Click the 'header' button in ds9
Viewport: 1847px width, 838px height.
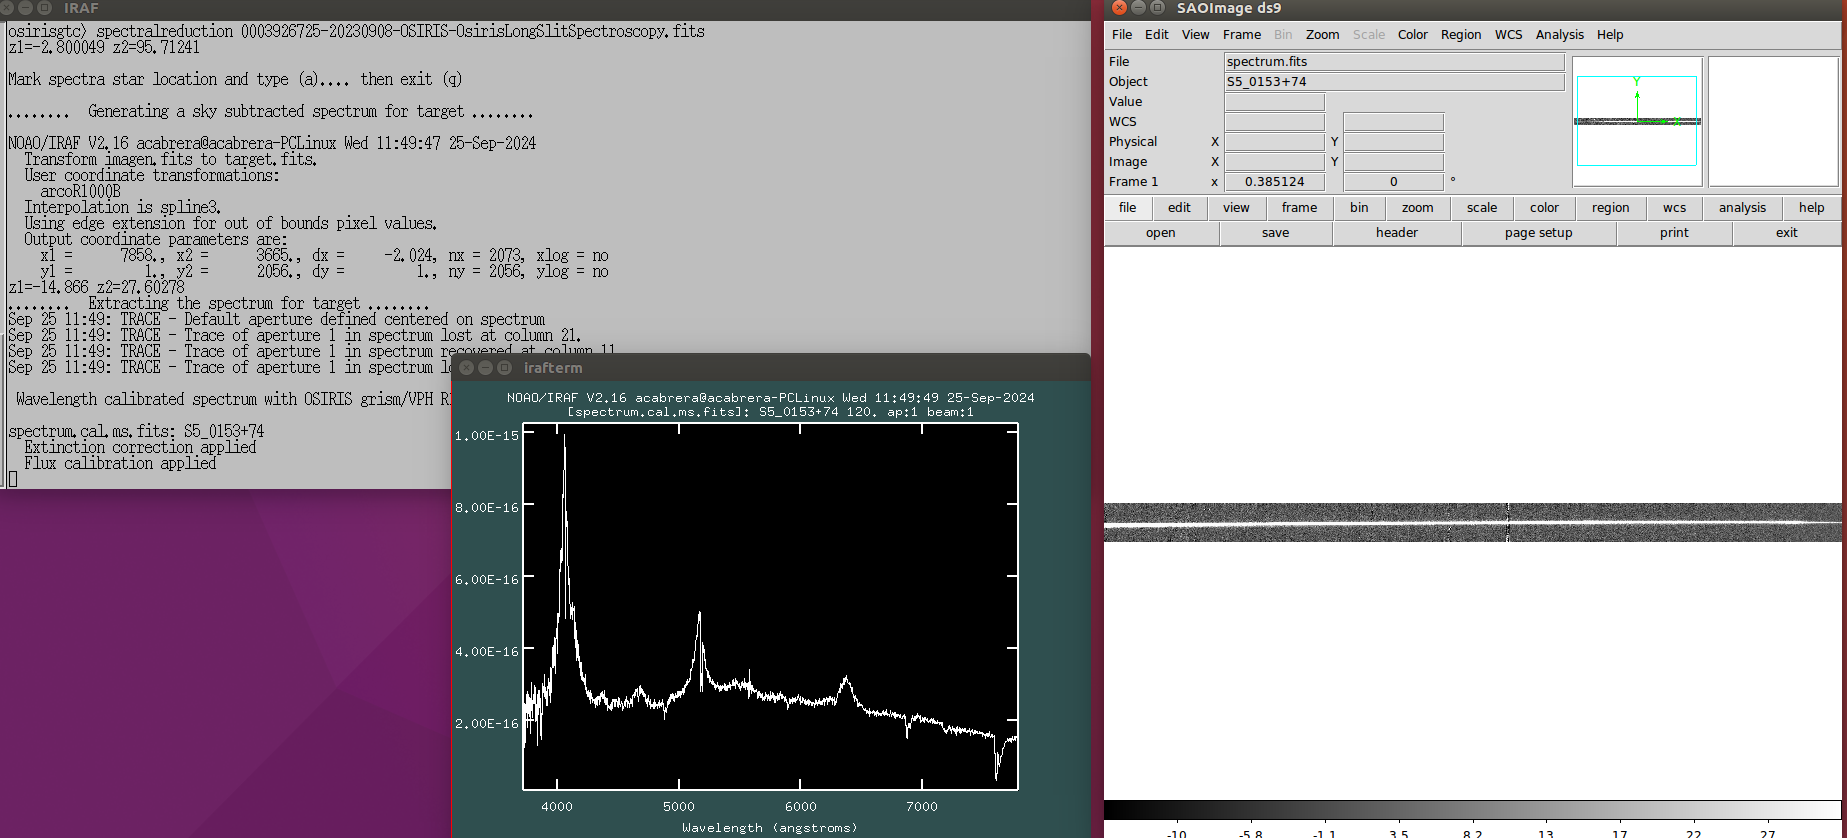coord(1396,233)
